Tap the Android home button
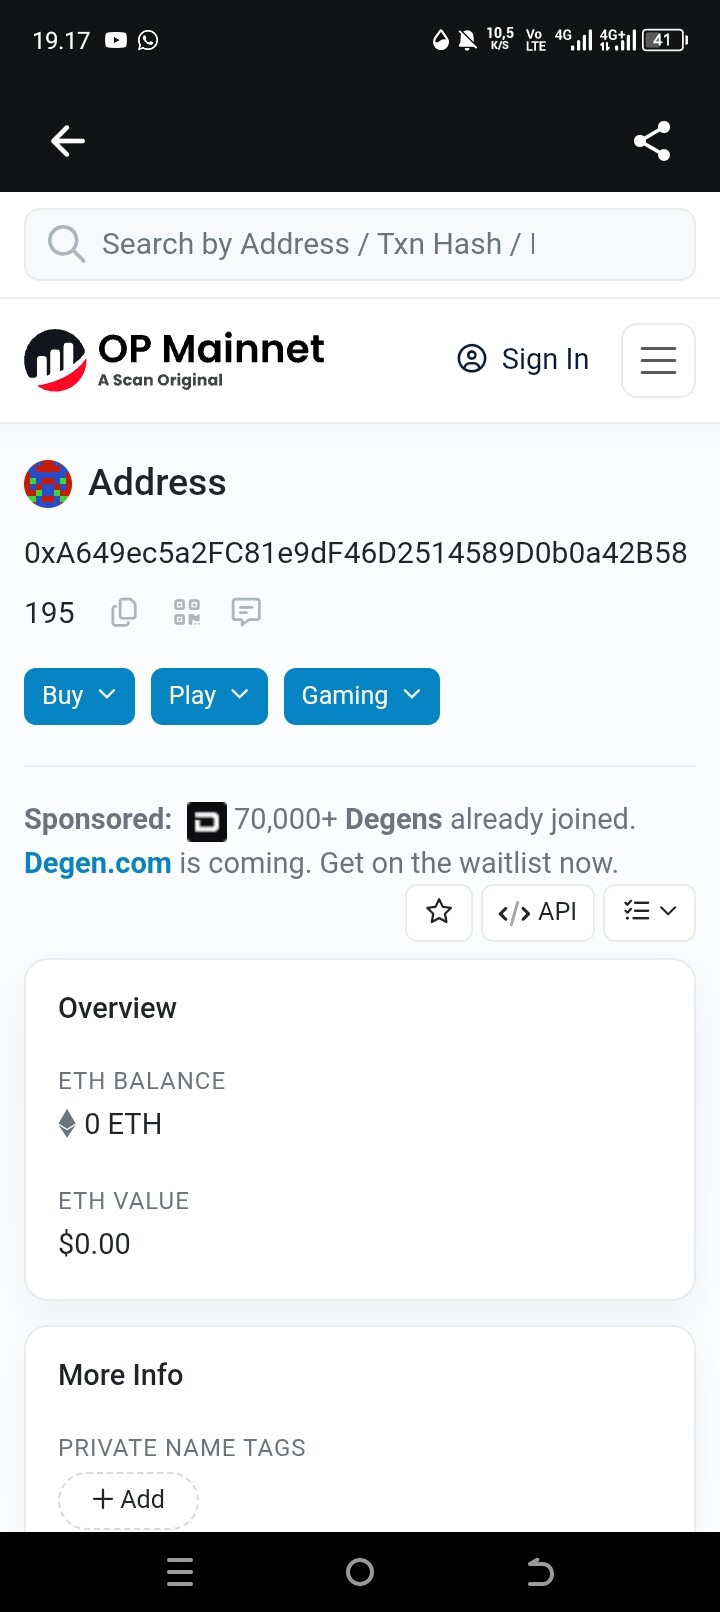The image size is (720, 1612). pyautogui.click(x=360, y=1572)
